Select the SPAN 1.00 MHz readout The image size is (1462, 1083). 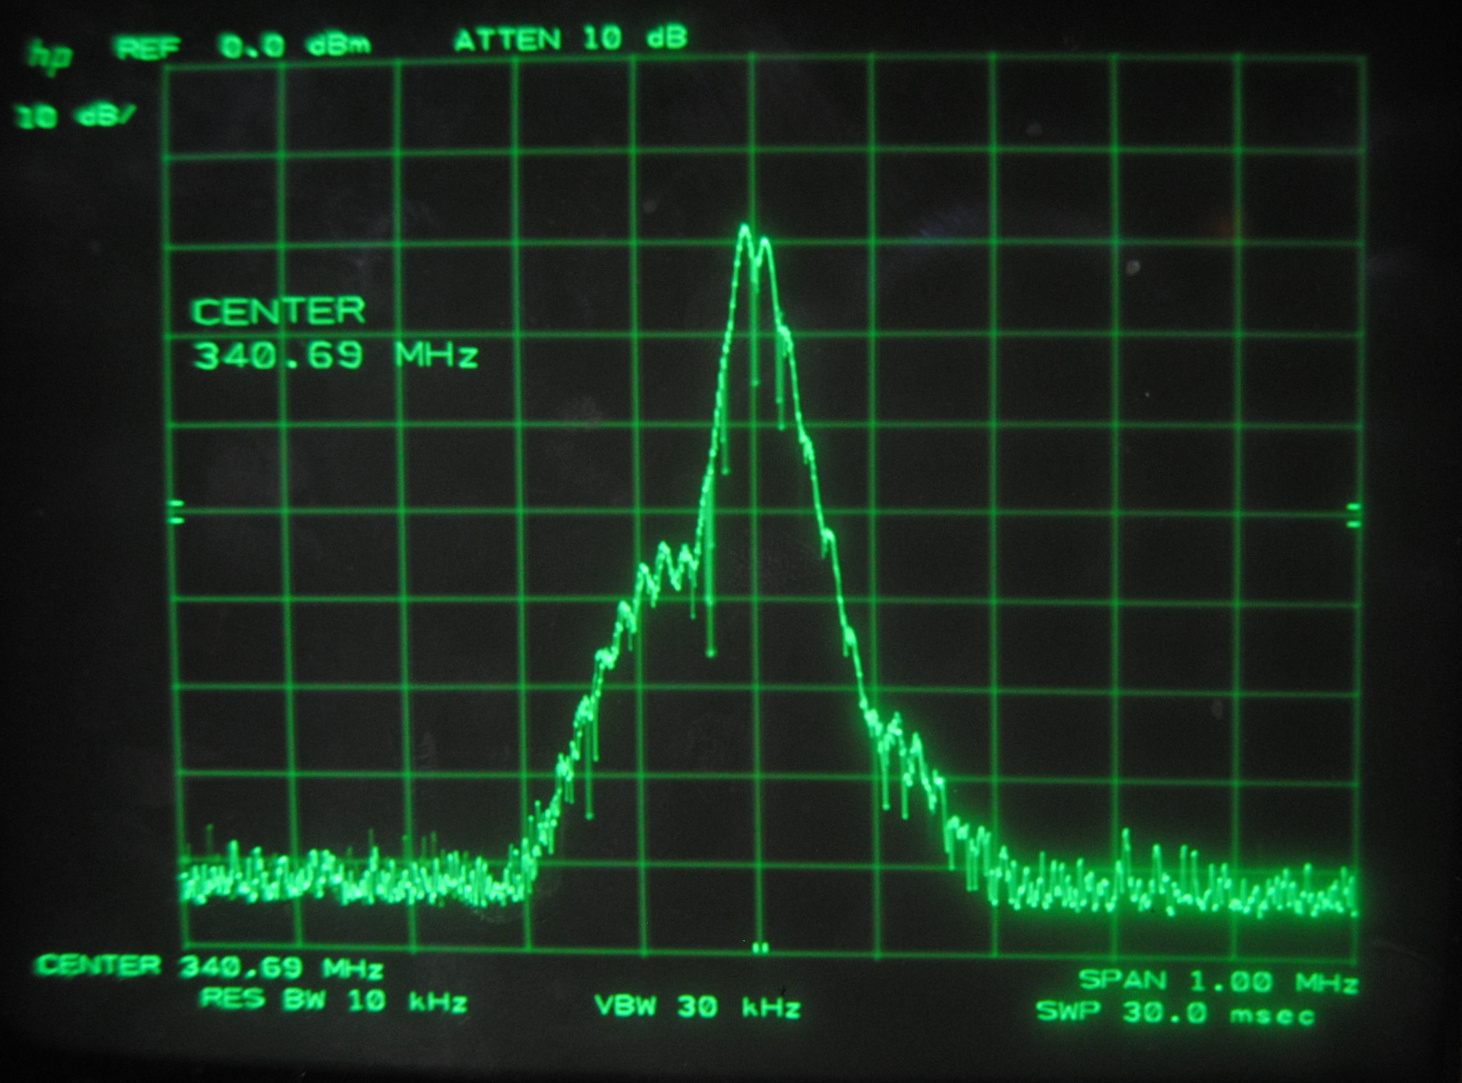pos(1217,980)
